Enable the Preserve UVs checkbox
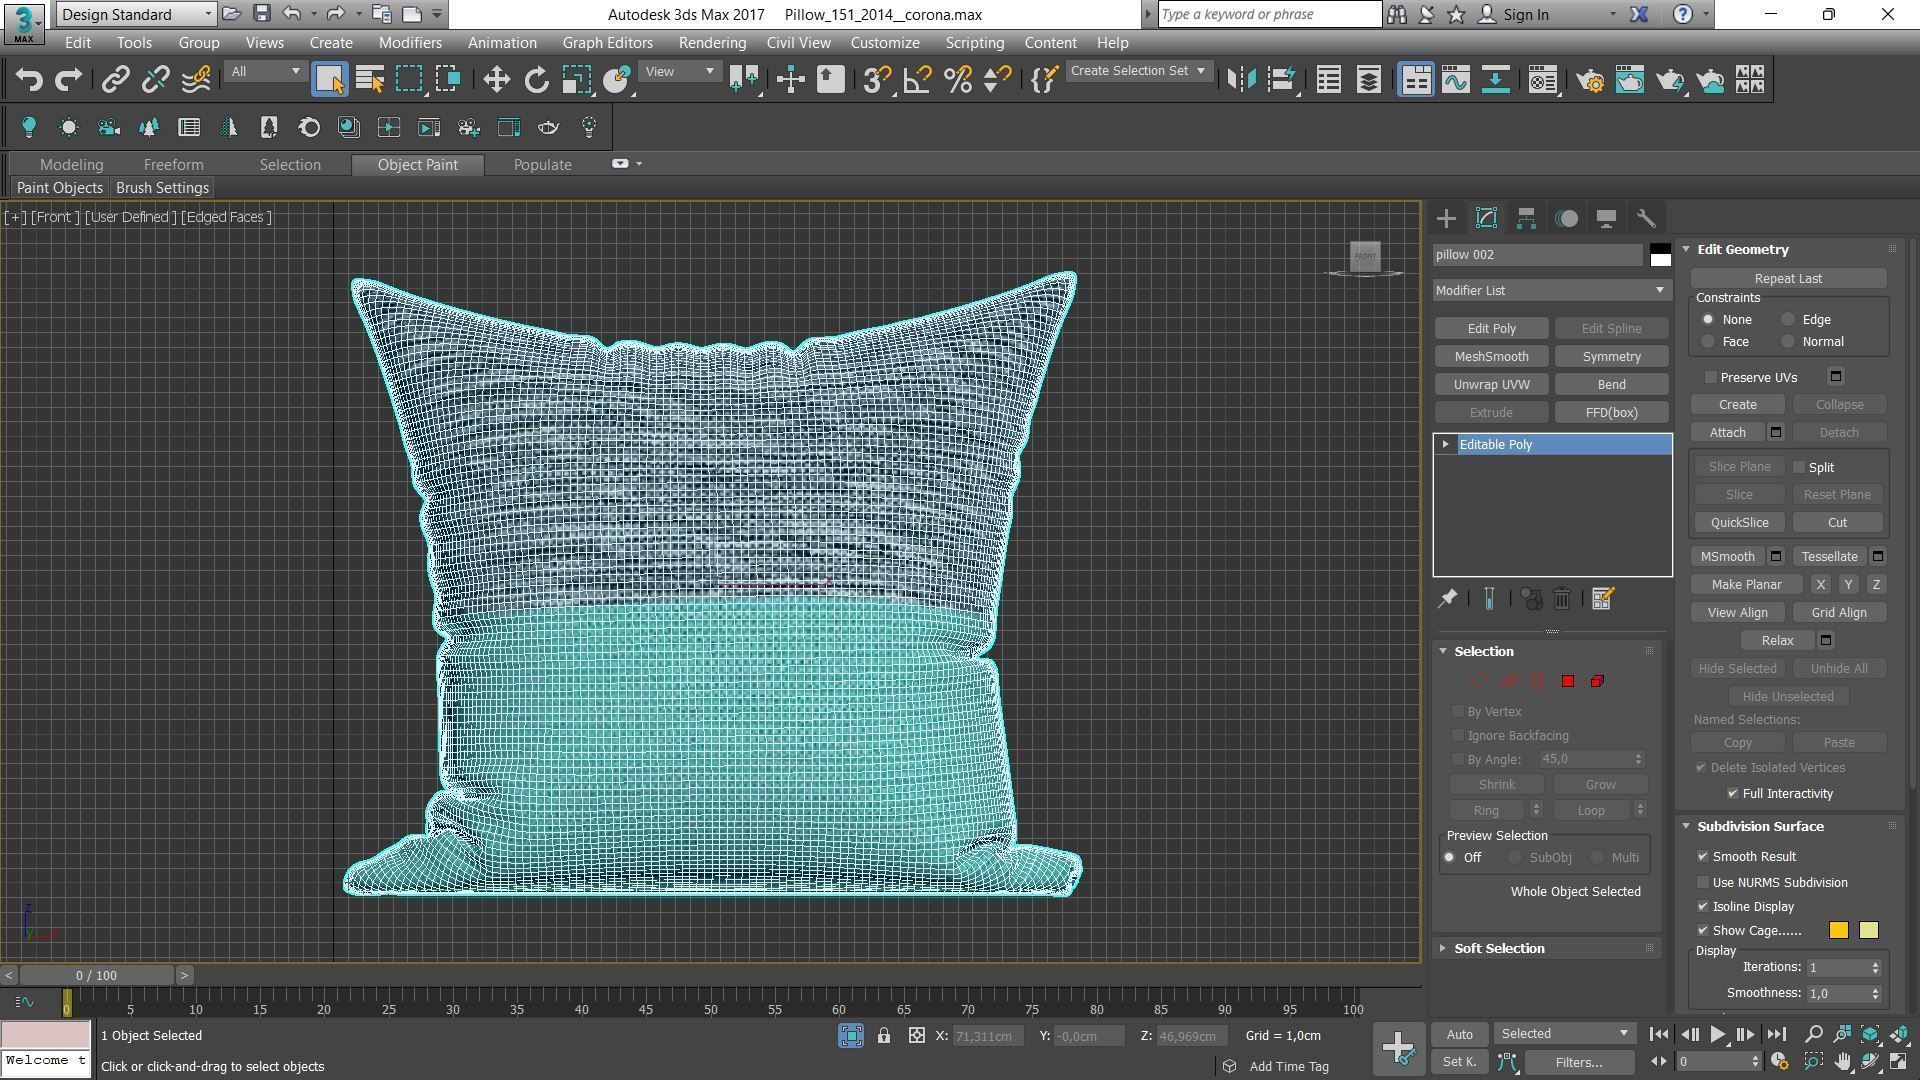 tap(1711, 378)
